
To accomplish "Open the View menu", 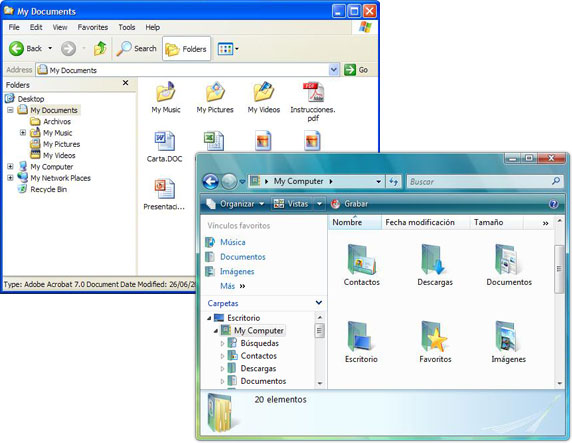I will tap(60, 27).
